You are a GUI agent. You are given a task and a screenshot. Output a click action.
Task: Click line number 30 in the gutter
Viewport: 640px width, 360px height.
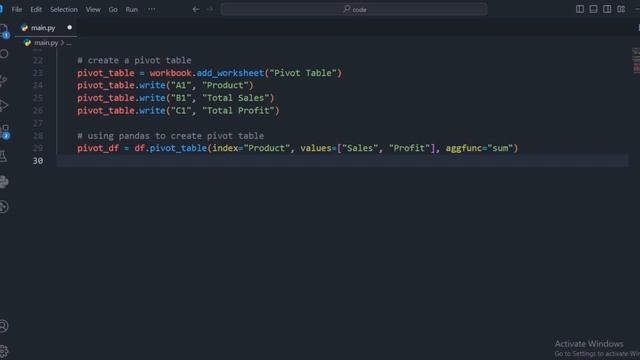click(x=38, y=161)
